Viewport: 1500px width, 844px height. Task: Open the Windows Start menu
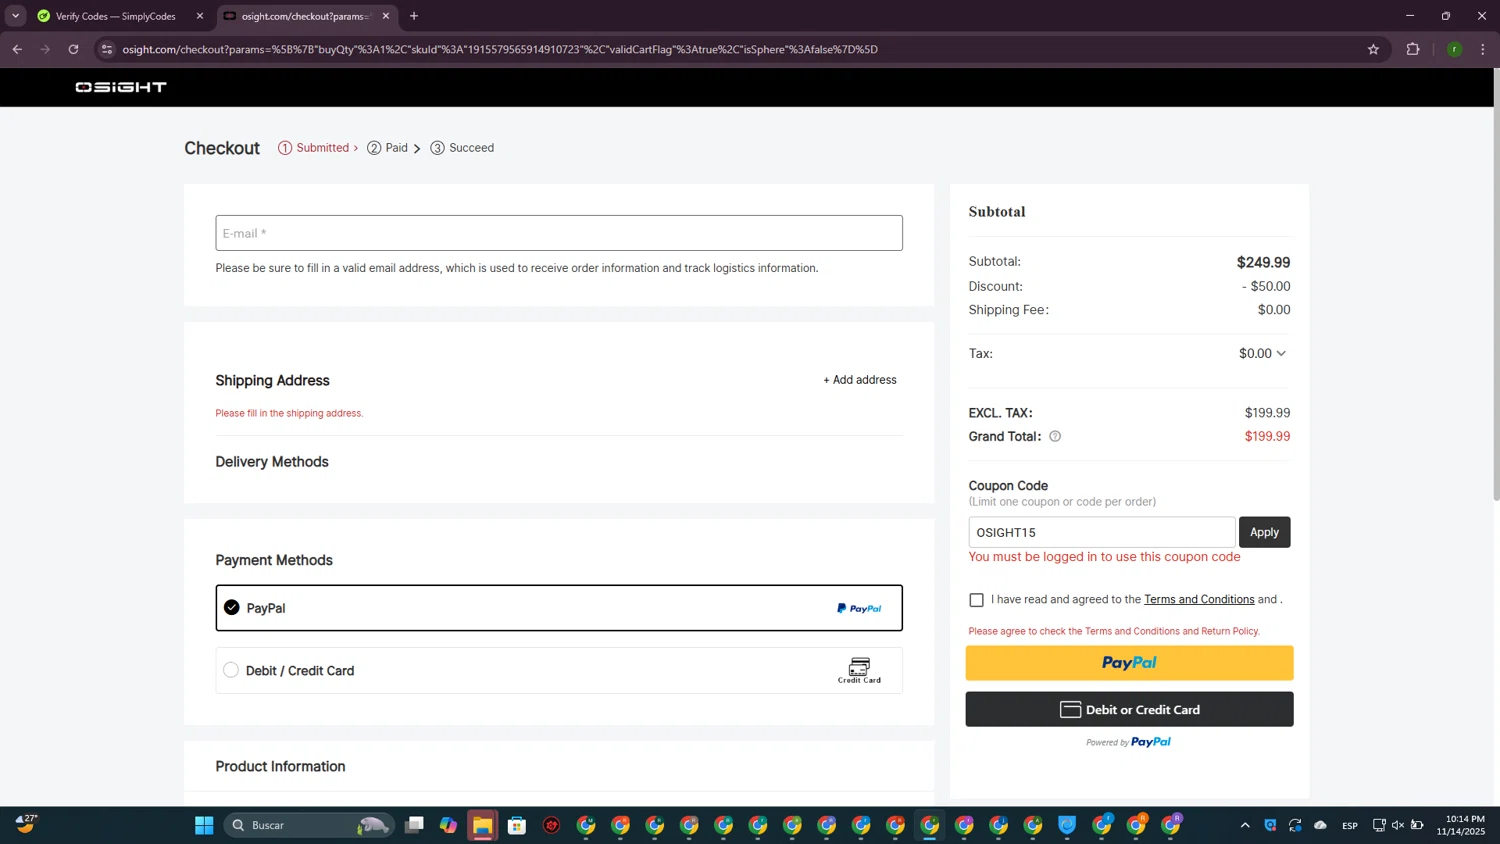pyautogui.click(x=204, y=825)
